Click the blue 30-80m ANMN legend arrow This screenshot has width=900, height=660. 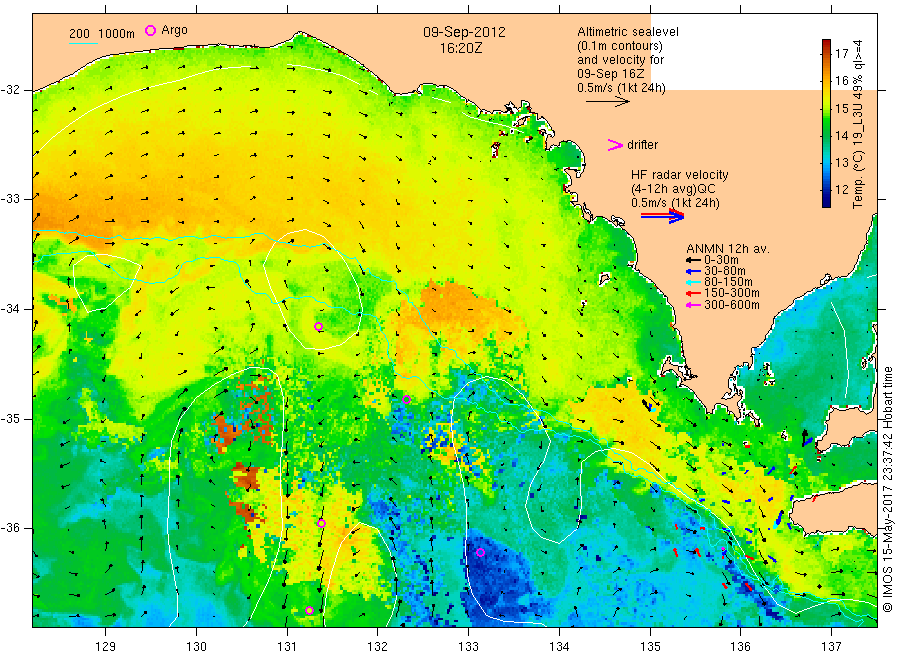coord(693,271)
